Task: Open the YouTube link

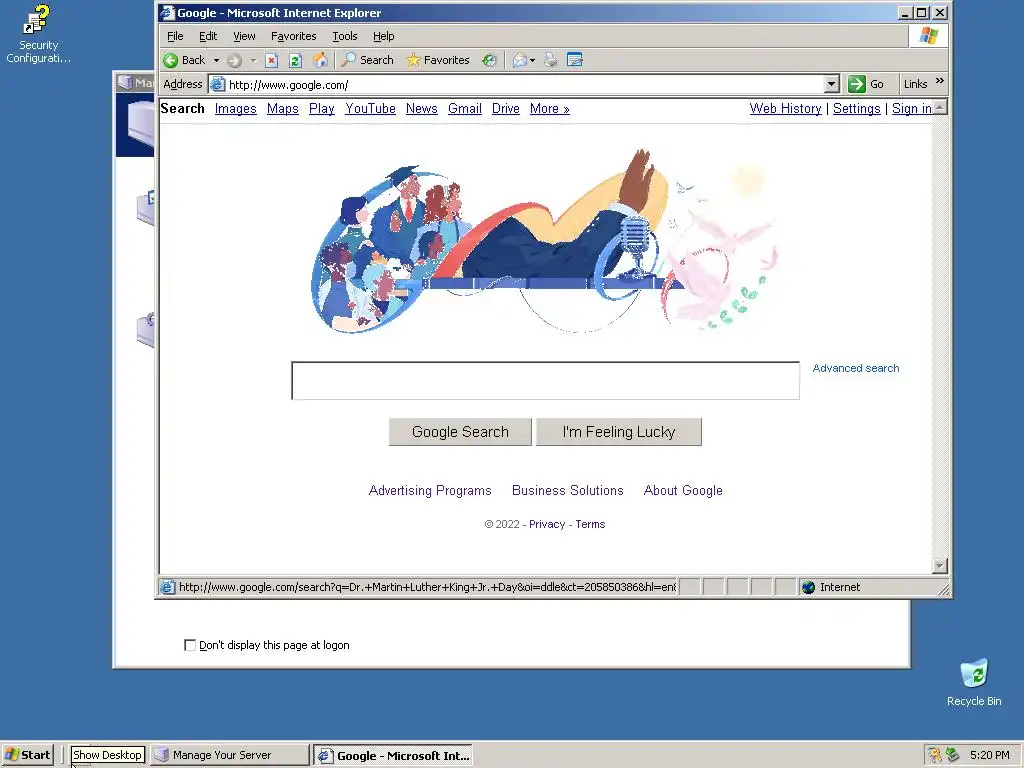Action: (x=370, y=109)
